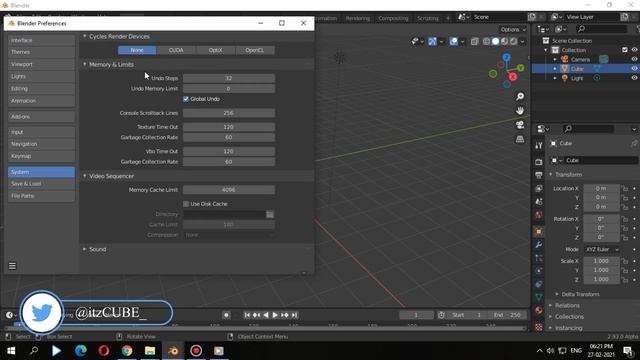Image resolution: width=640 pixels, height=360 pixels.
Task: Collapse the Transform panel
Action: 551,175
